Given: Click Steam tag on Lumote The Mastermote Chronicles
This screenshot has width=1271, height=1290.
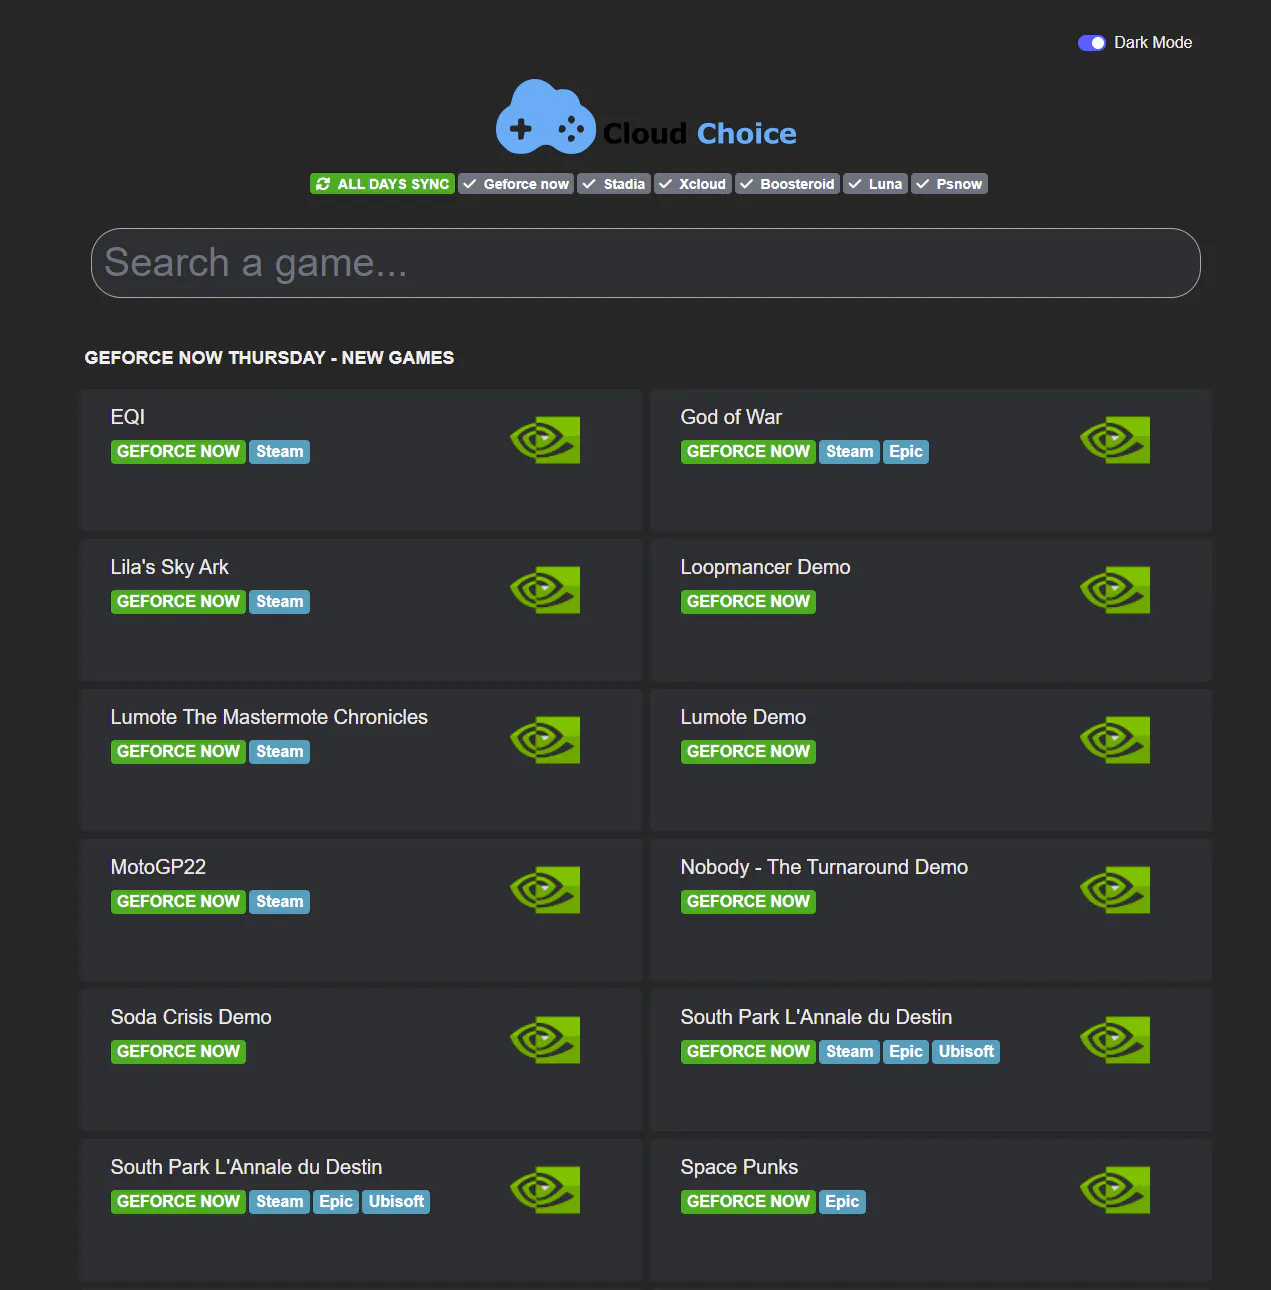Looking at the screenshot, I should [279, 752].
